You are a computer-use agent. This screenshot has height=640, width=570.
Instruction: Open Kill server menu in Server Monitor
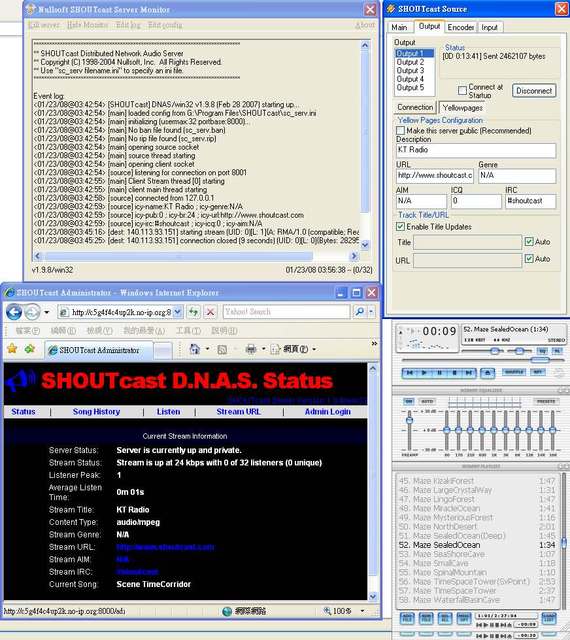(x=44, y=25)
